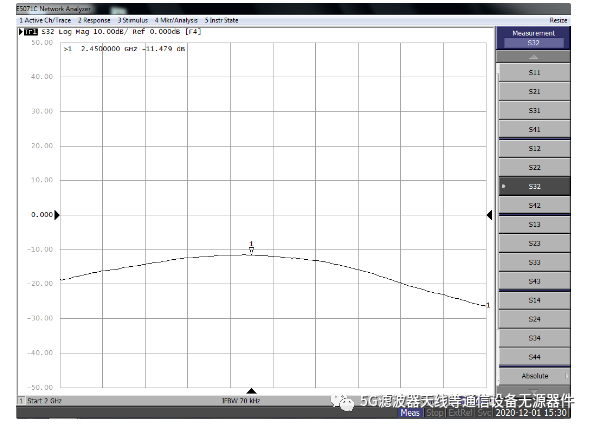Select the S12 measurement softkey
This screenshot has width=593, height=428.
(x=534, y=149)
